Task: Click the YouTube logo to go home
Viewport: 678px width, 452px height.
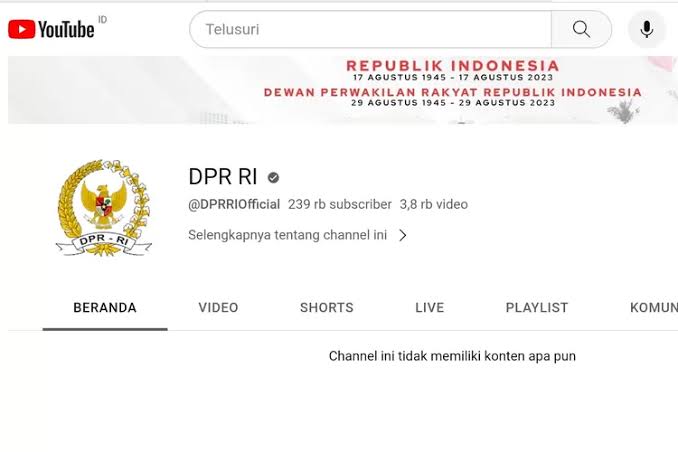Action: coord(51,29)
